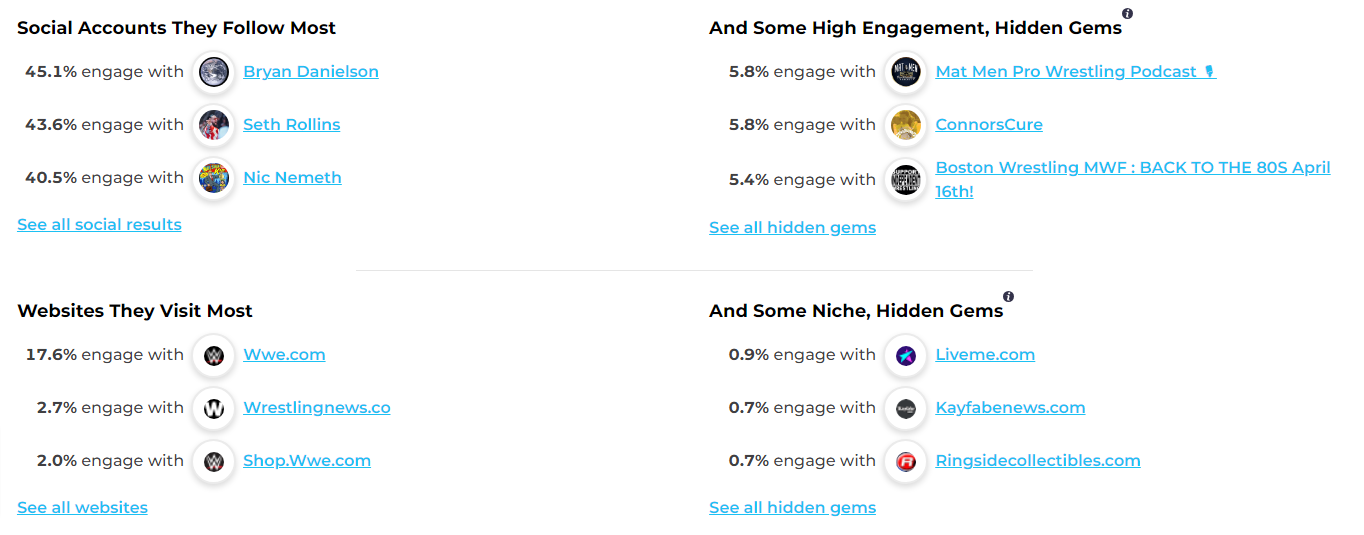
Task: Click Seth Rollins' avatar icon
Action: (x=213, y=125)
